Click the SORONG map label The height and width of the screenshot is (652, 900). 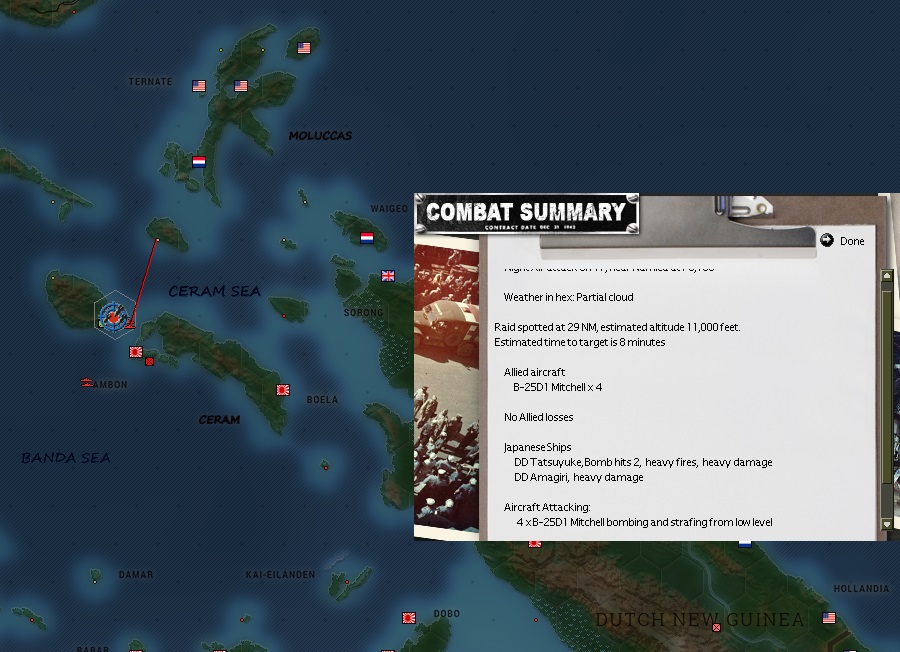[x=363, y=312]
